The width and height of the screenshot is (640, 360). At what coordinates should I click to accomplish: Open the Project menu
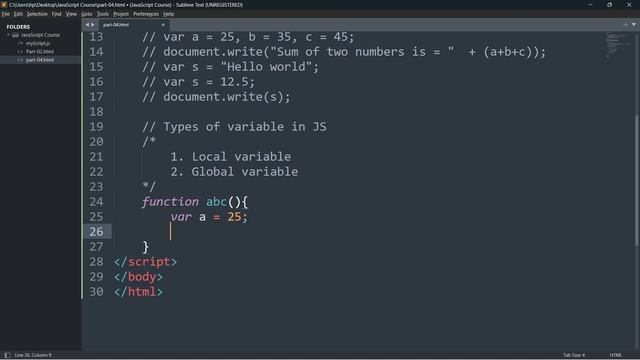[x=121, y=14]
